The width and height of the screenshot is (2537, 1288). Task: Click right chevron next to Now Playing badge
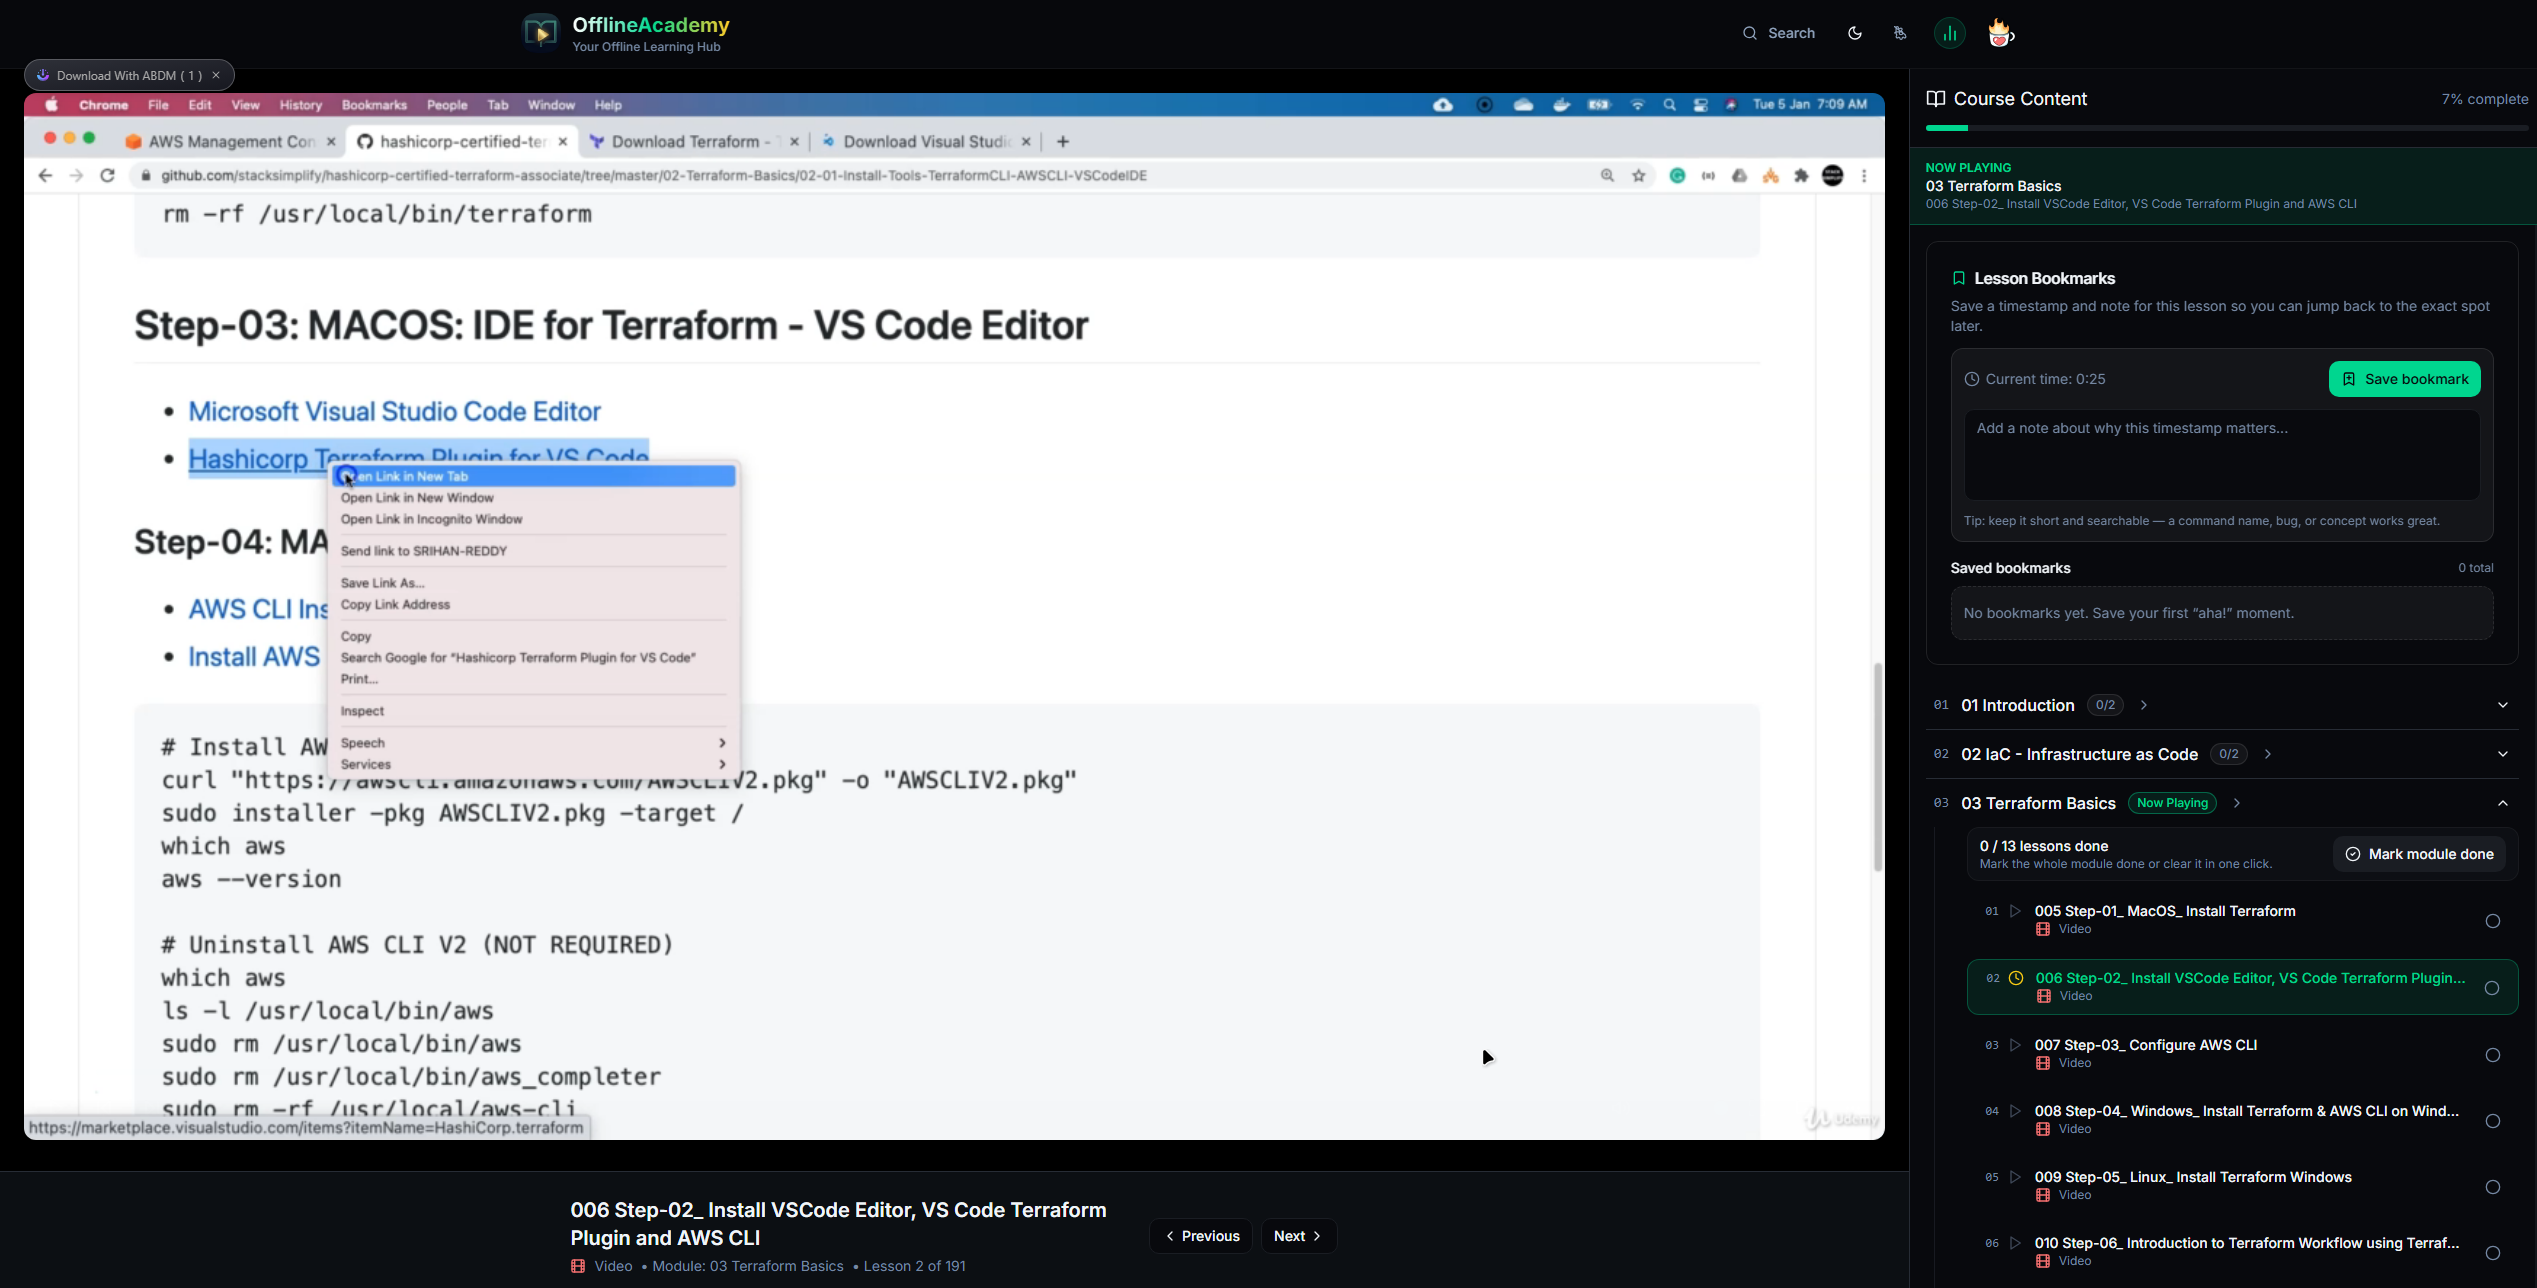pyautogui.click(x=2237, y=803)
